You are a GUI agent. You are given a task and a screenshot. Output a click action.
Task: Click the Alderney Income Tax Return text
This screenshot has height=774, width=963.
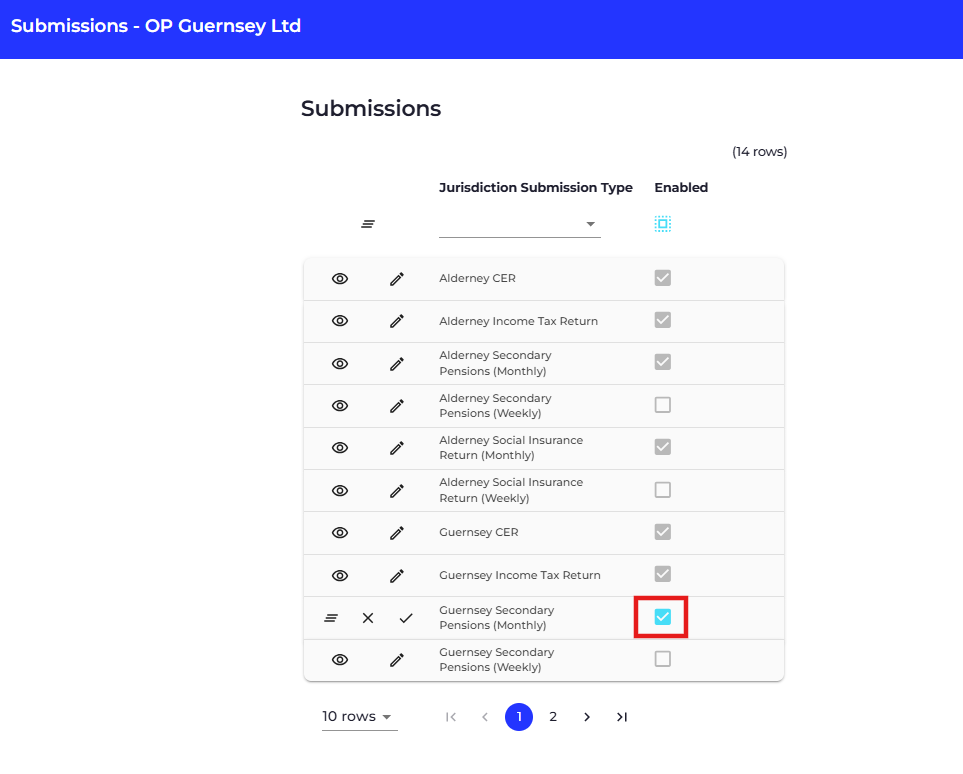[x=518, y=321]
